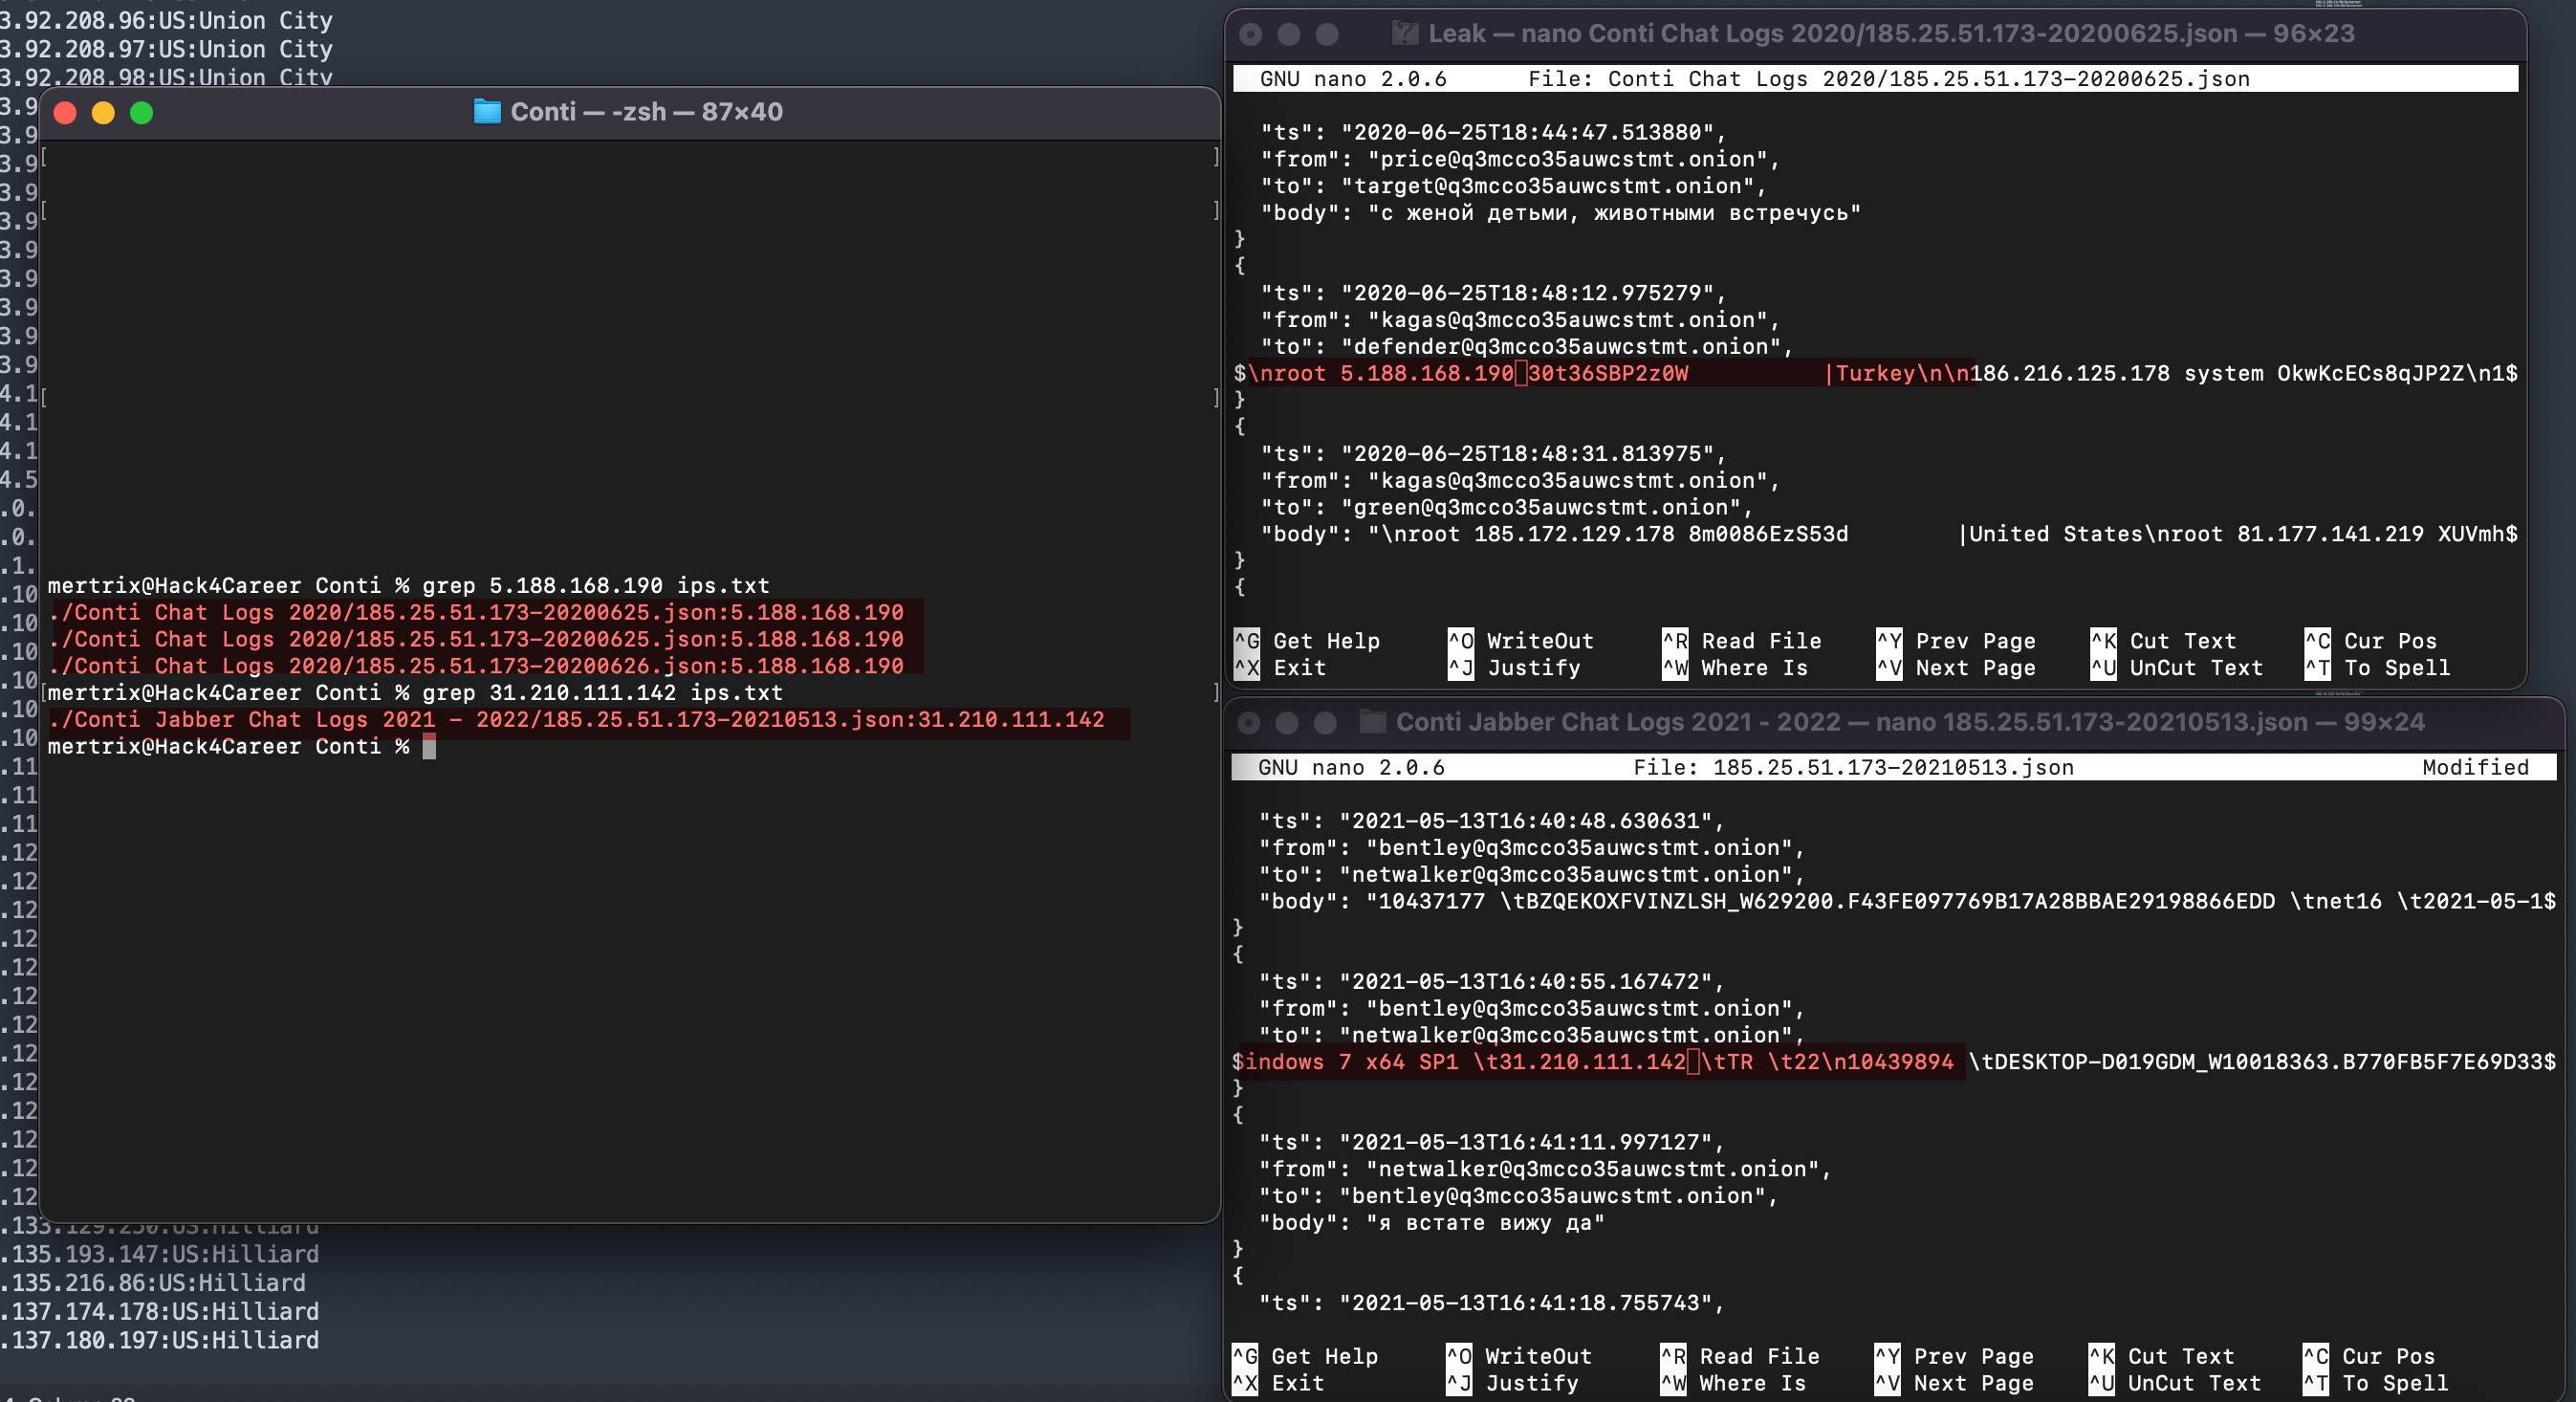
Task: Click 'Read File' in the bottom nano window
Action: pyautogui.click(x=1759, y=1356)
